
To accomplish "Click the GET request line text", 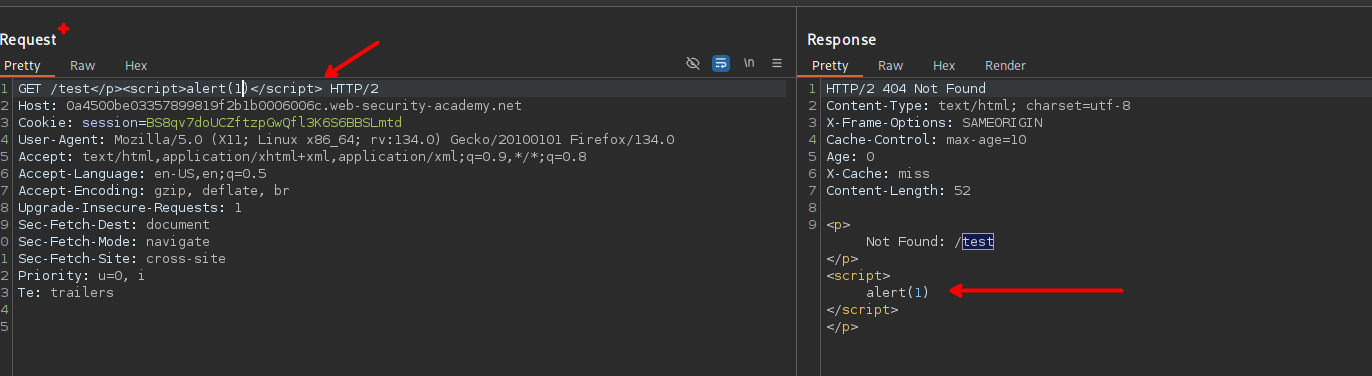I will pos(198,89).
